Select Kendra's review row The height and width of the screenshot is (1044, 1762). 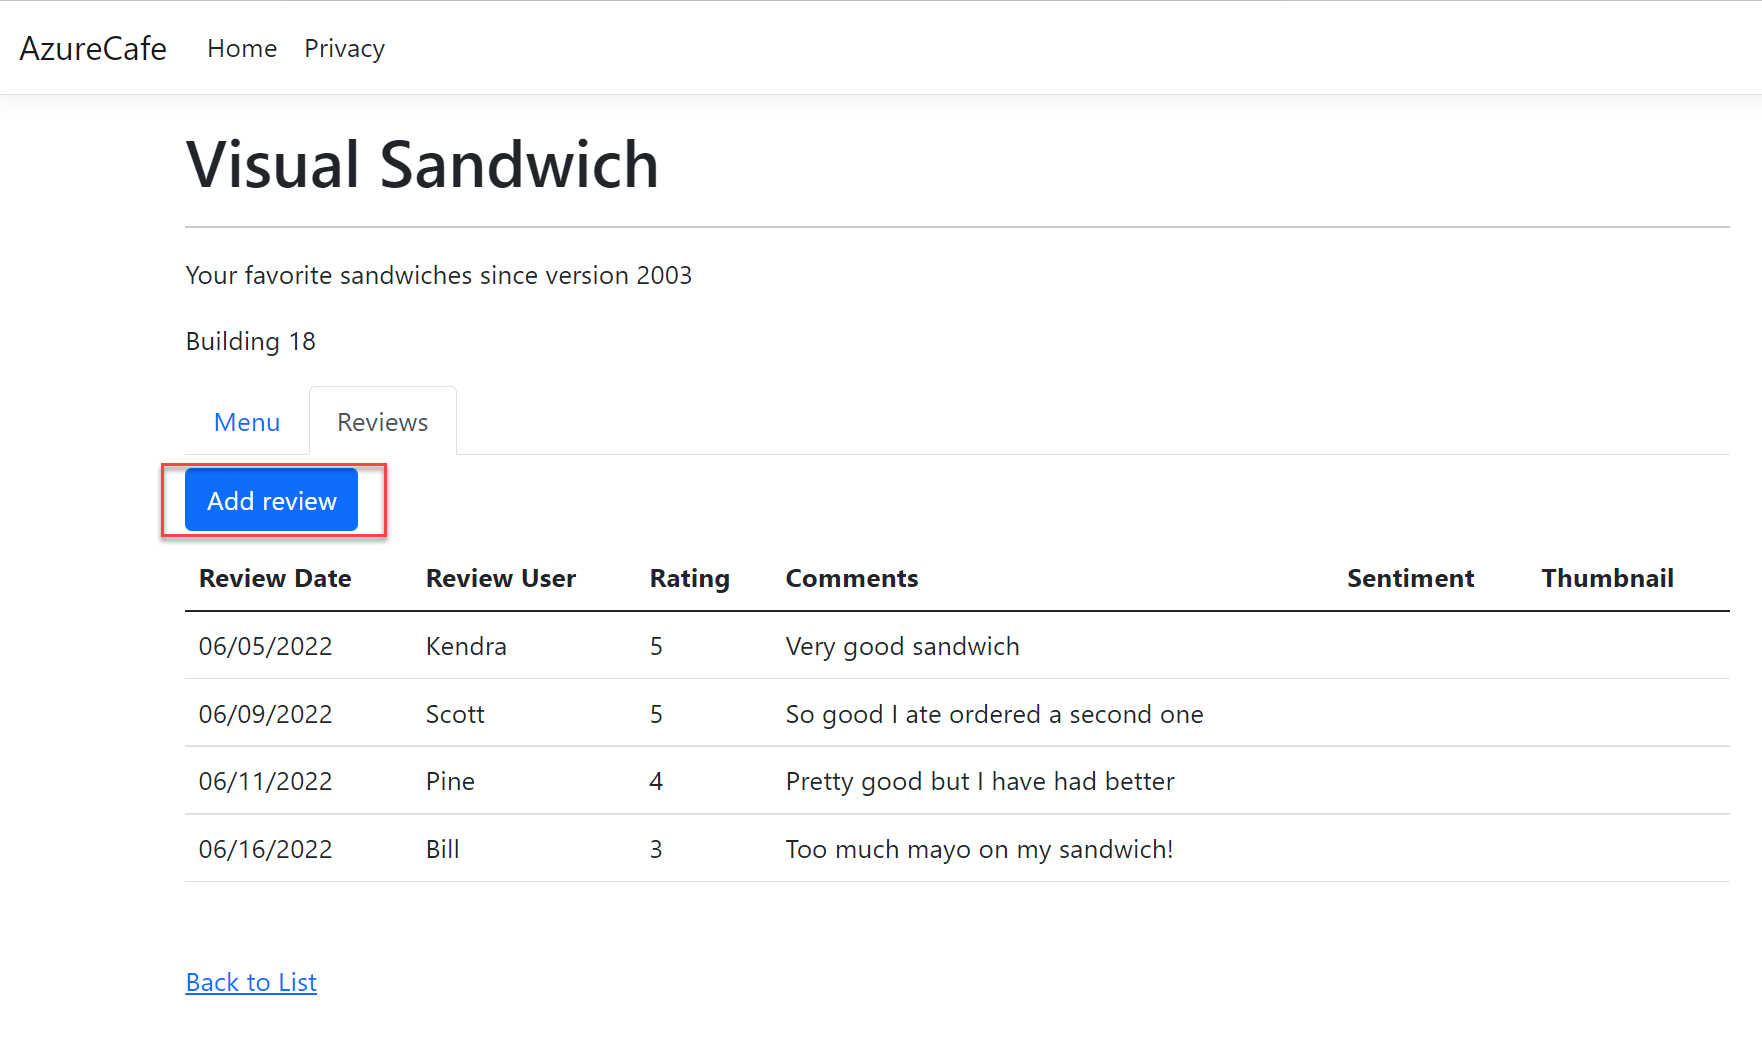click(466, 646)
